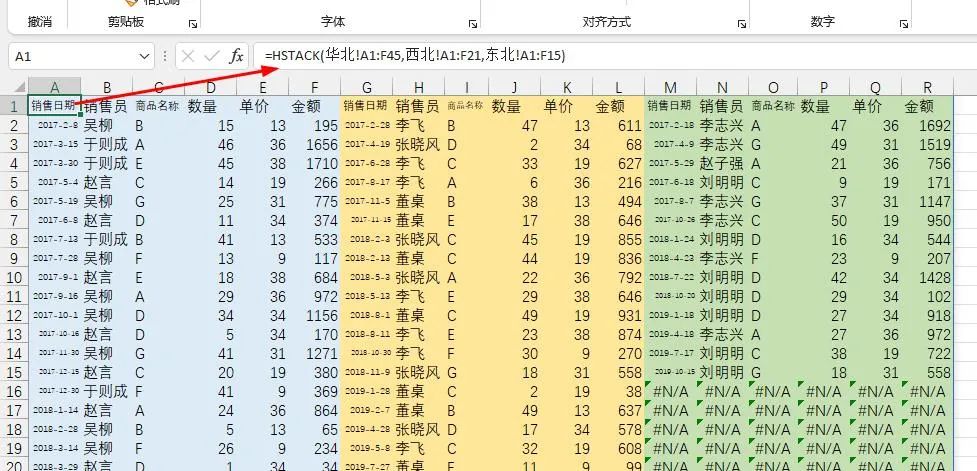Select cell R6 with value 1147
The height and width of the screenshot is (471, 977).
(928, 201)
